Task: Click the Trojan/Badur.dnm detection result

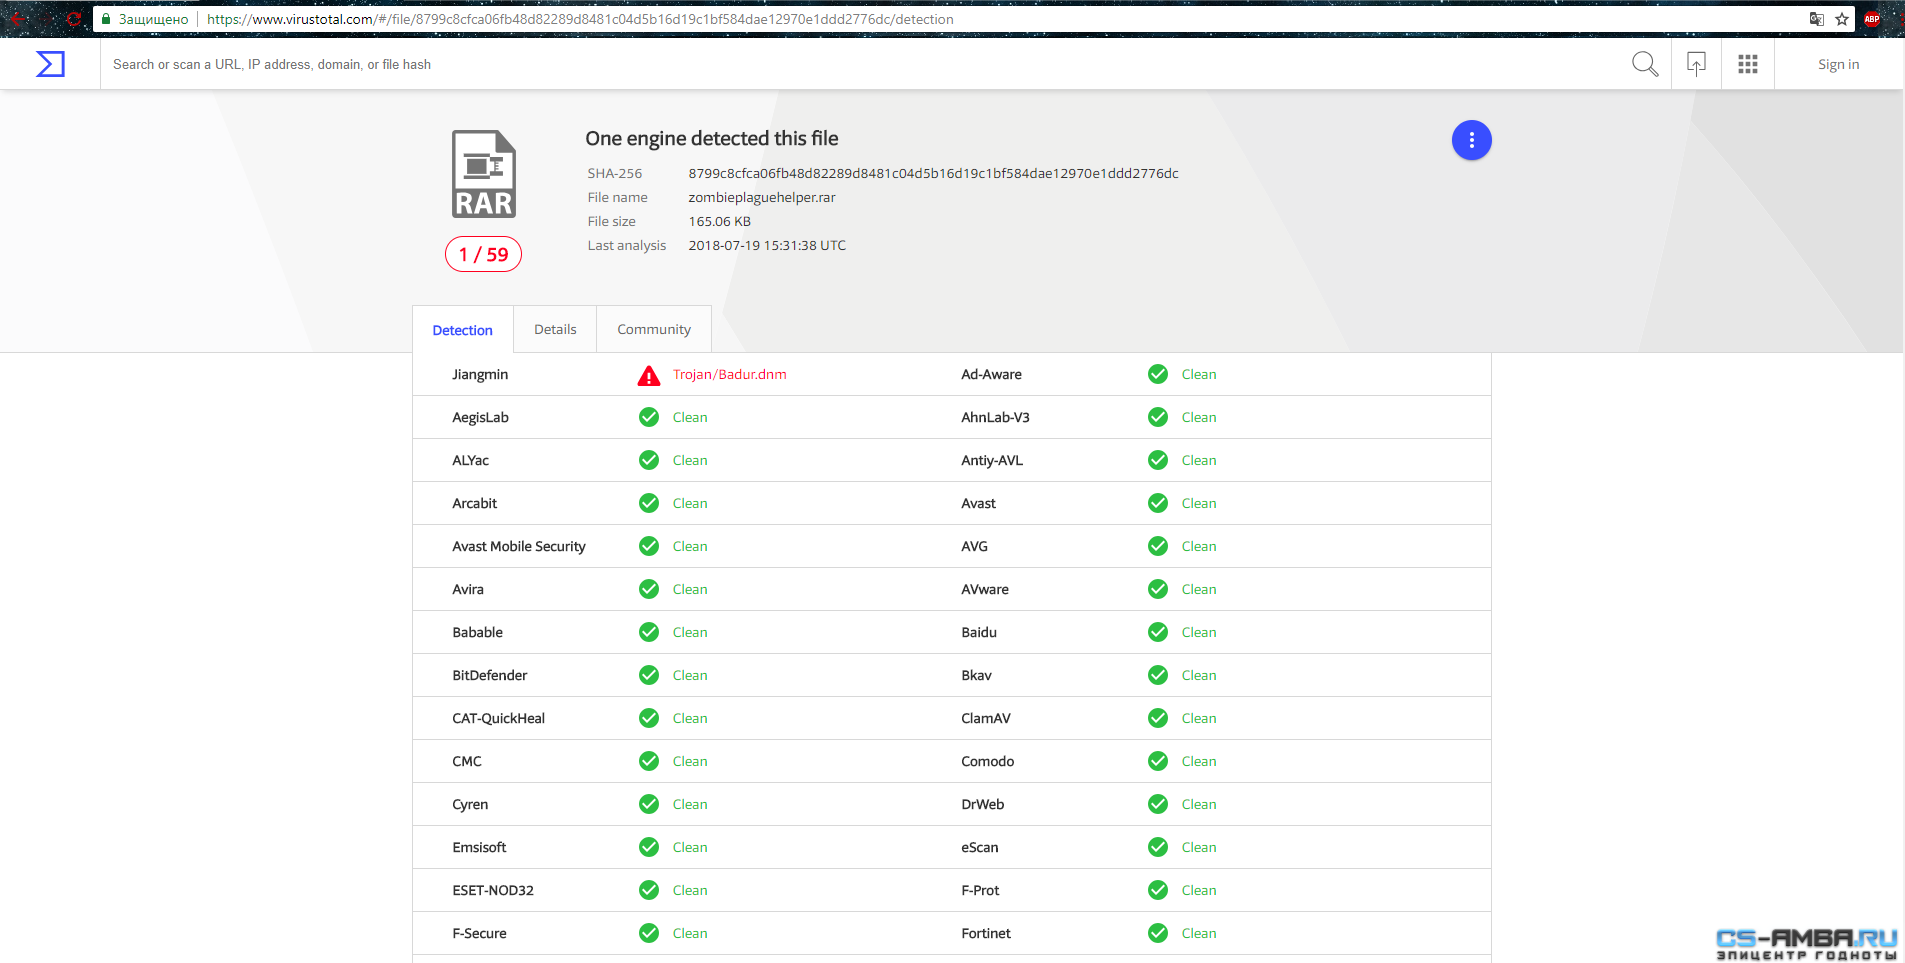Action: (x=729, y=374)
